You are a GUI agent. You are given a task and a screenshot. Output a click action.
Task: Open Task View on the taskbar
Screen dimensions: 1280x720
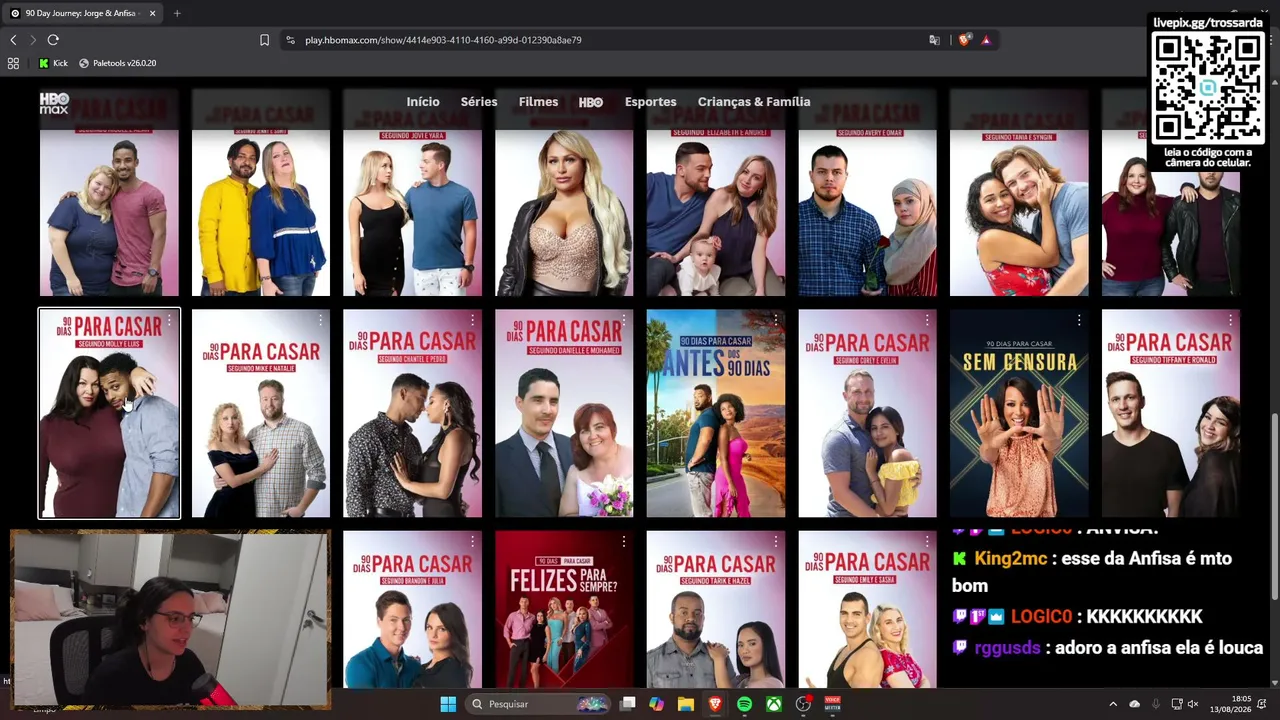coord(627,704)
